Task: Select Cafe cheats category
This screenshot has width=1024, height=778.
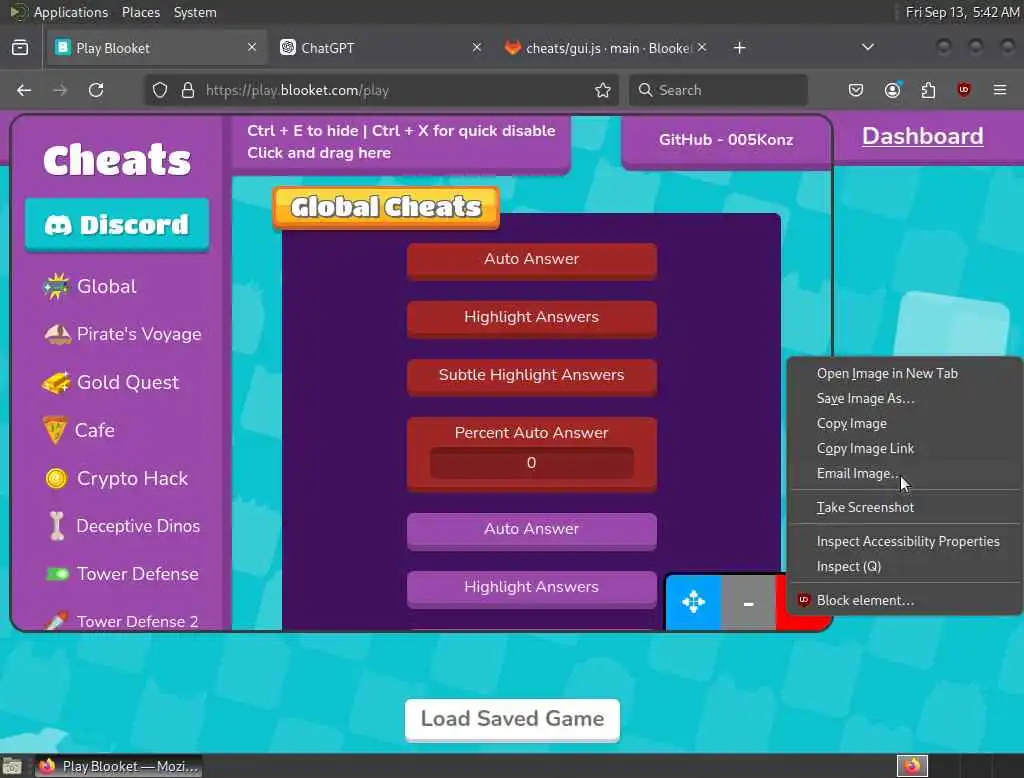Action: point(79,430)
